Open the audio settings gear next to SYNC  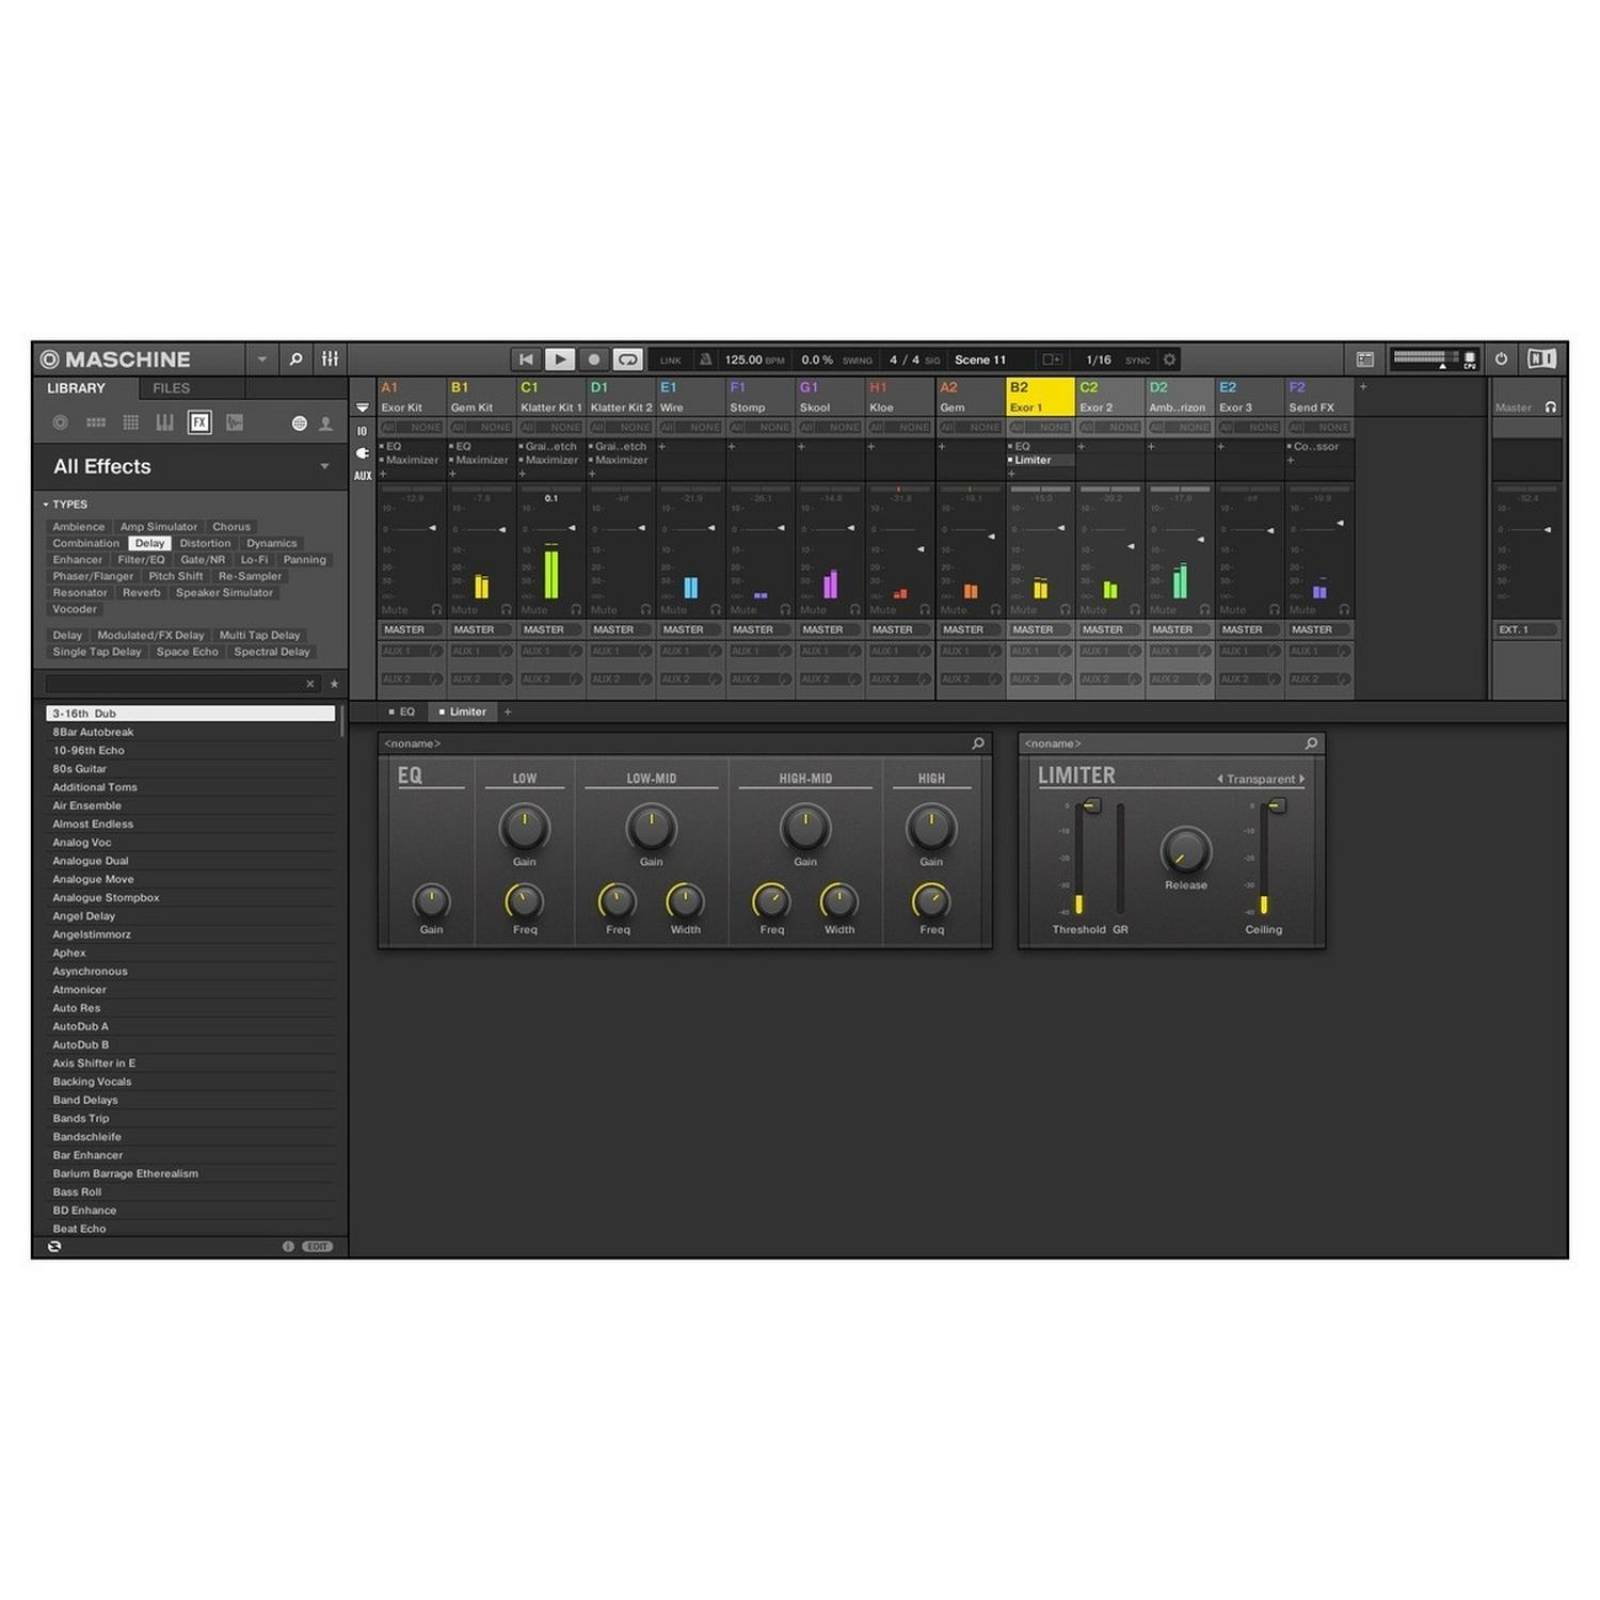click(x=1167, y=359)
